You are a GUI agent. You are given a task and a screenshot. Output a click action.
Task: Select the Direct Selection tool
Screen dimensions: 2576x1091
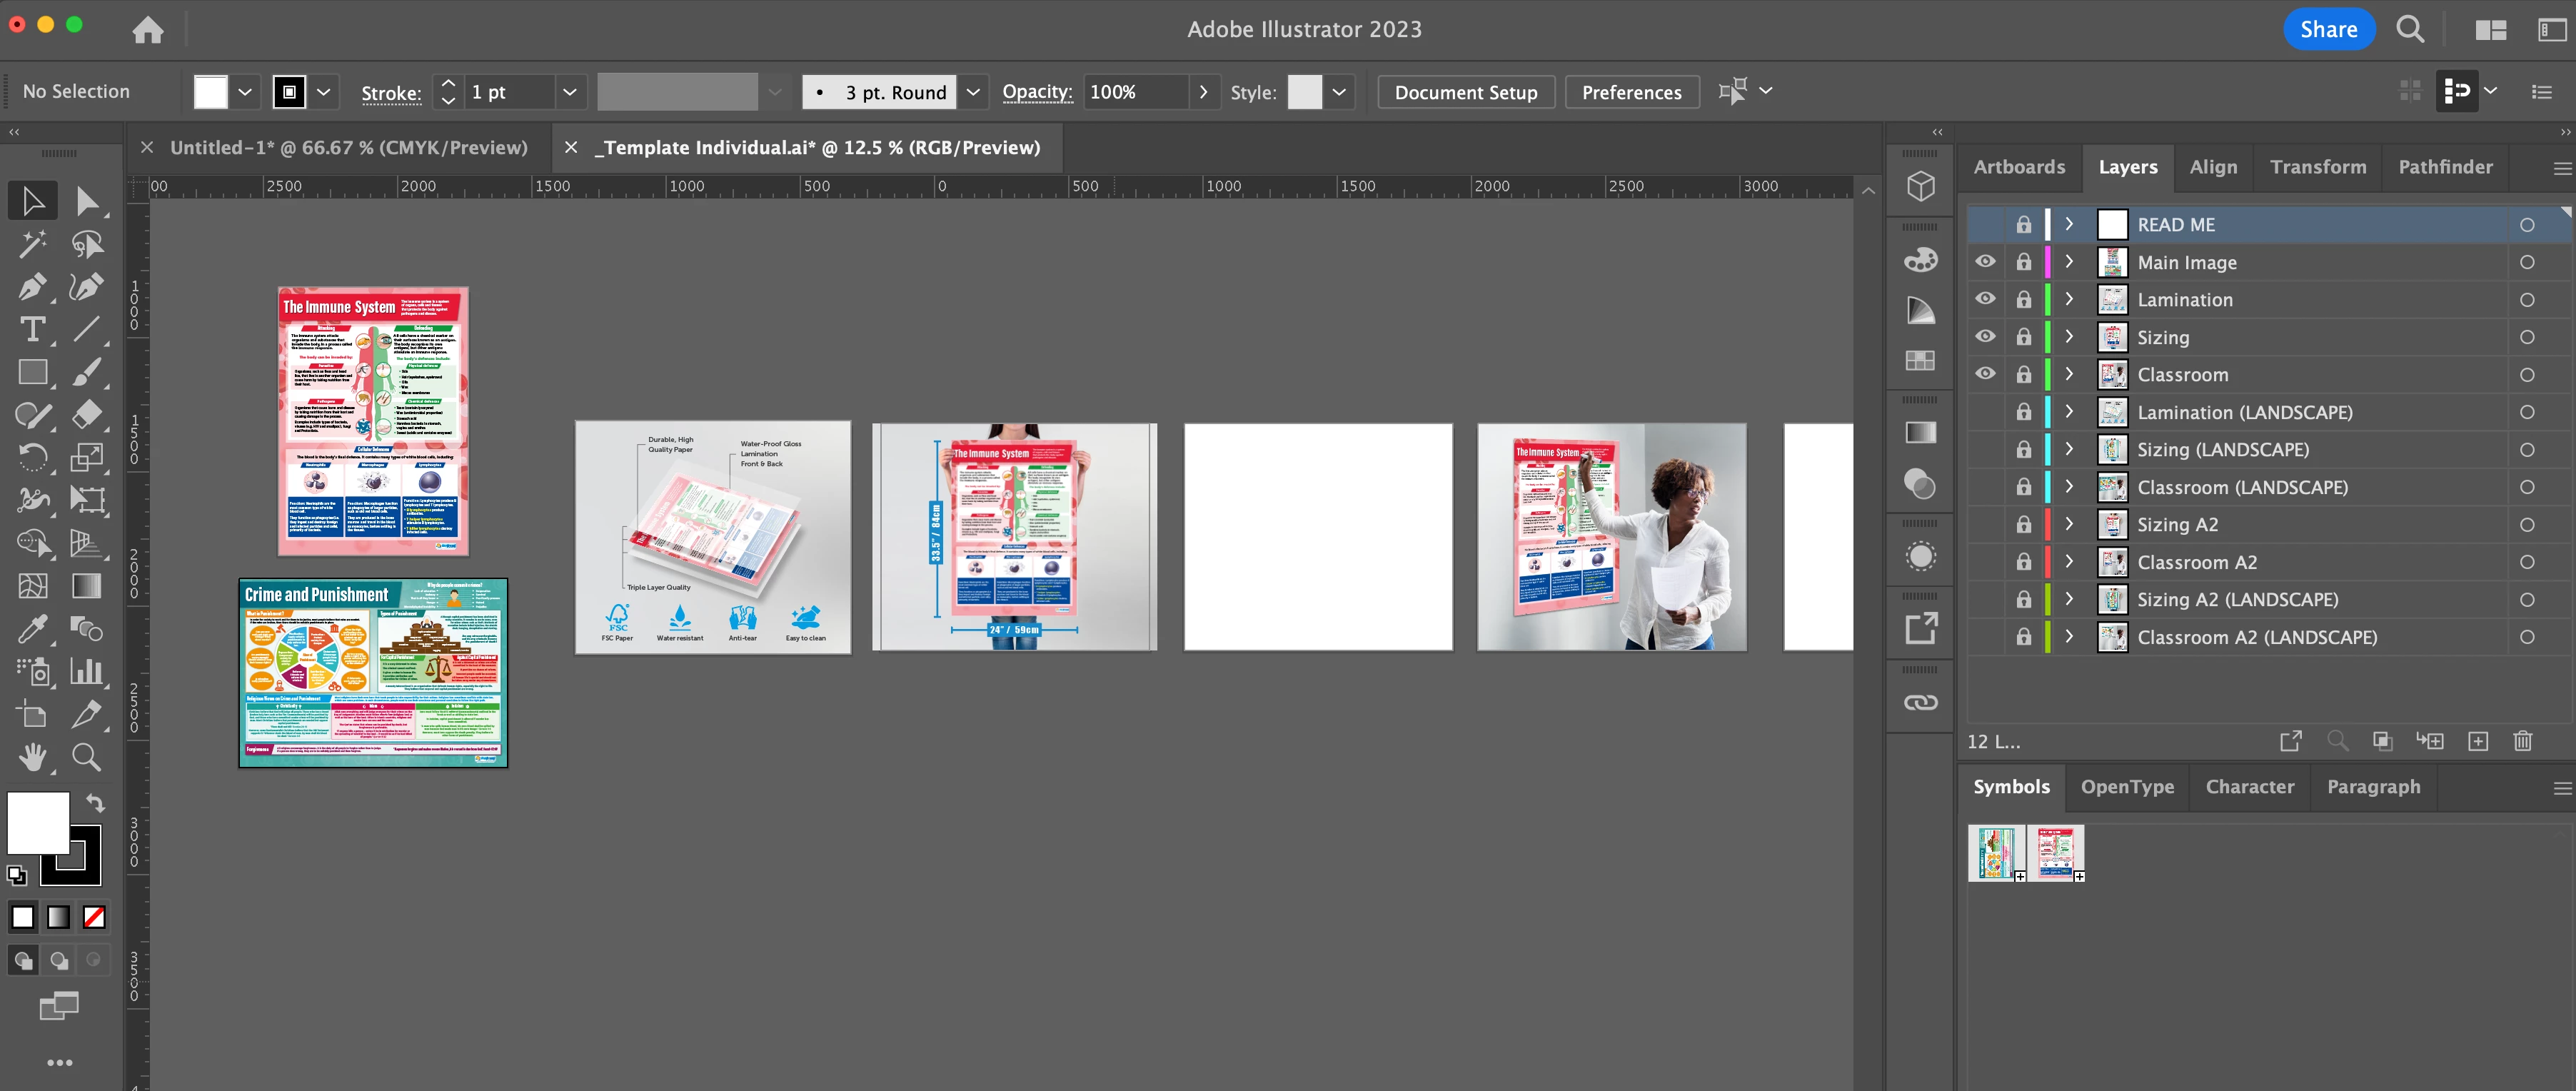(86, 201)
